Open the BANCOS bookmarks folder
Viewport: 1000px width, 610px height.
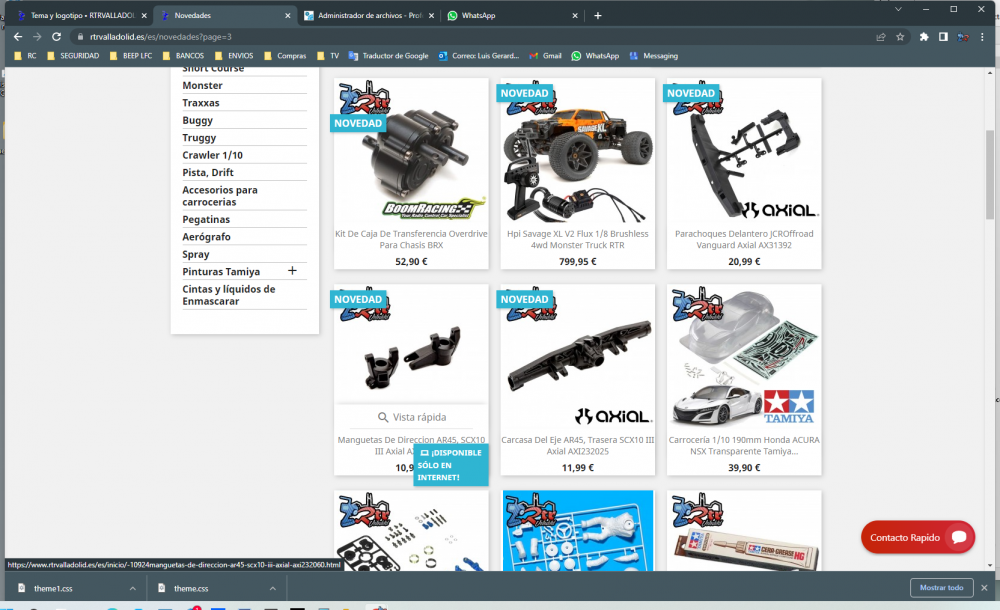click(x=185, y=55)
